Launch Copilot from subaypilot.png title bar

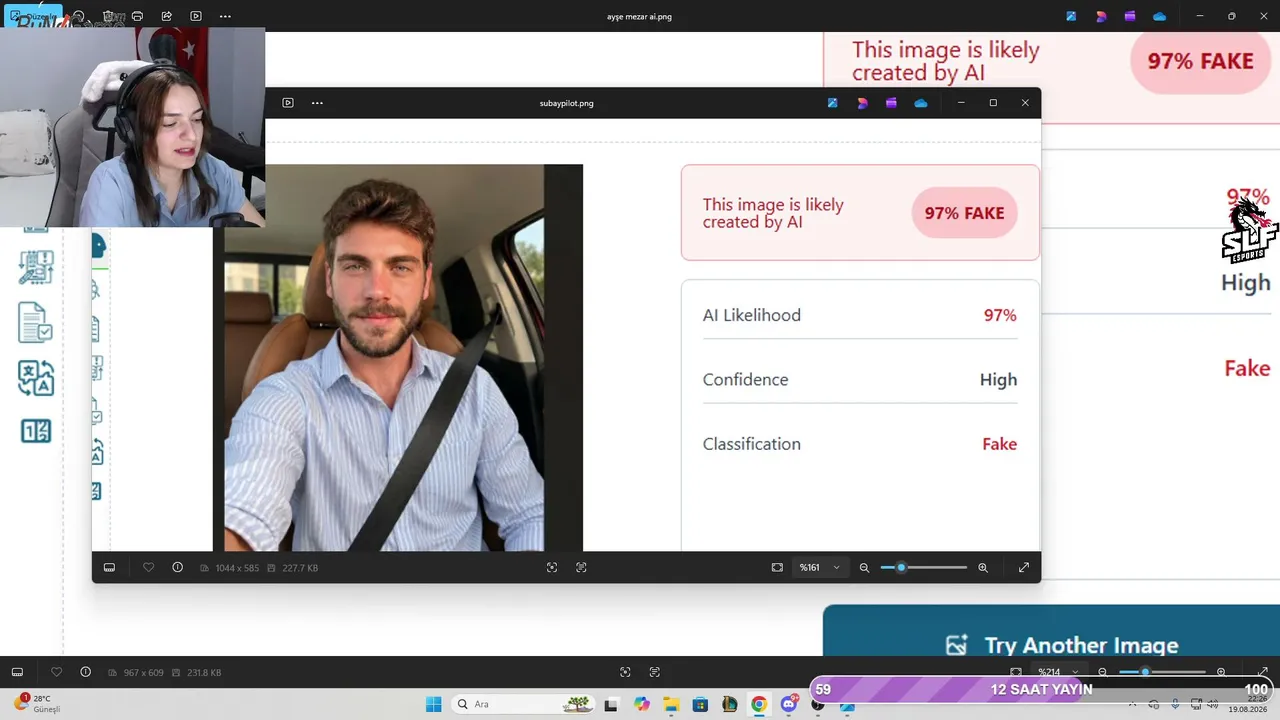pos(862,103)
